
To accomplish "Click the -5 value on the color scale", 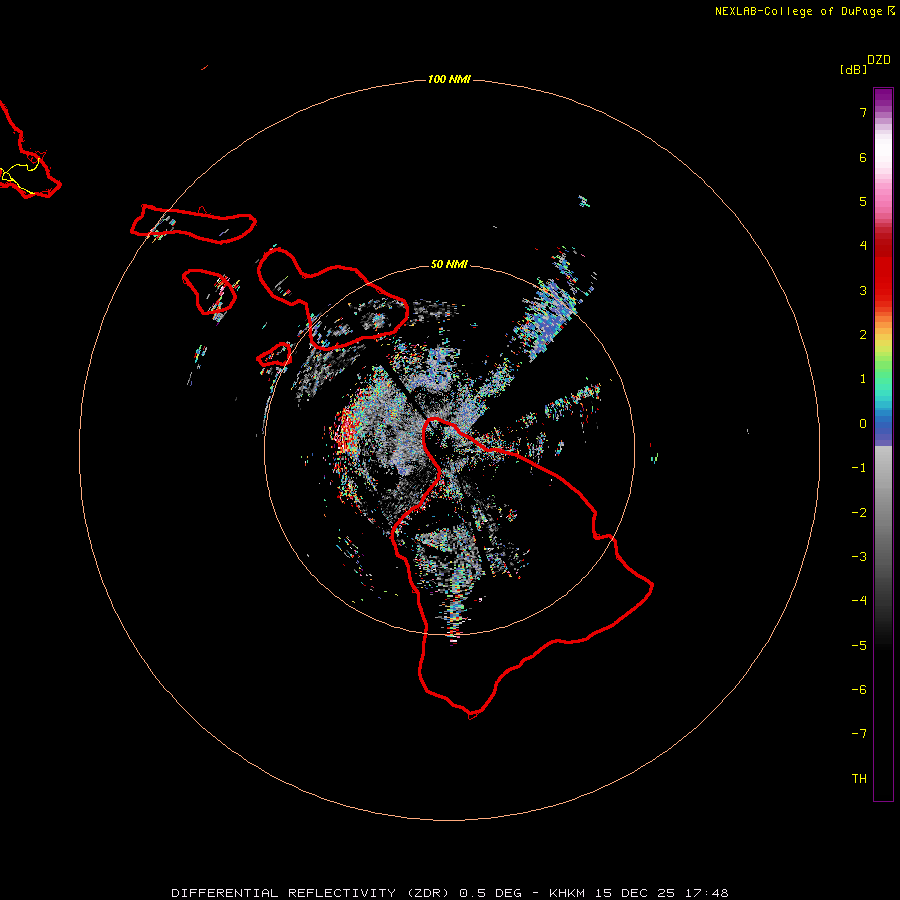I will [x=859, y=646].
